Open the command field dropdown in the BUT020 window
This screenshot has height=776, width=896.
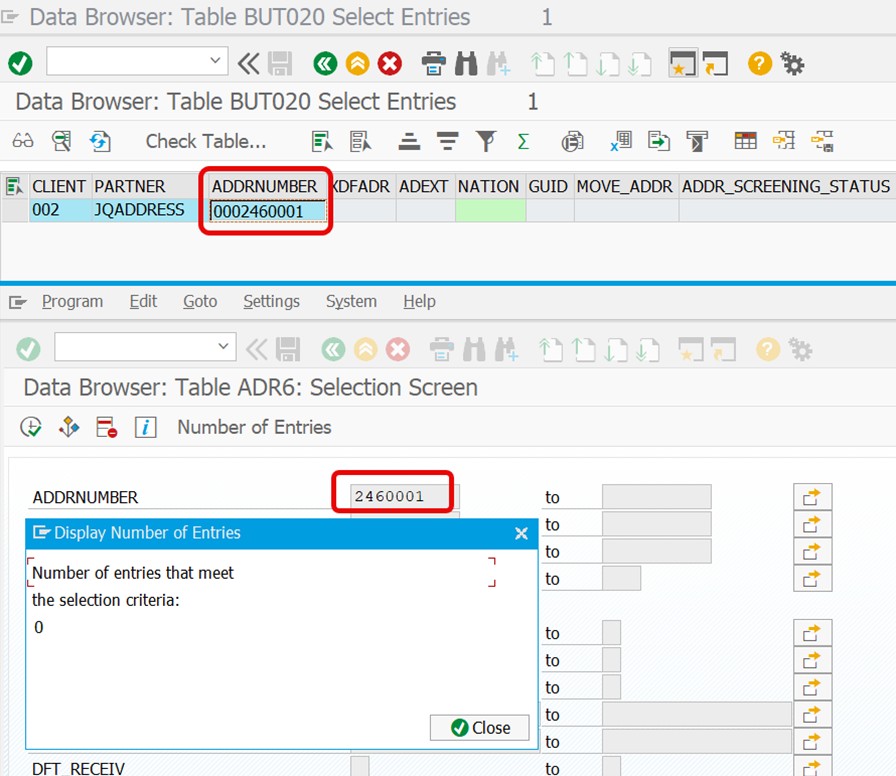click(215, 61)
